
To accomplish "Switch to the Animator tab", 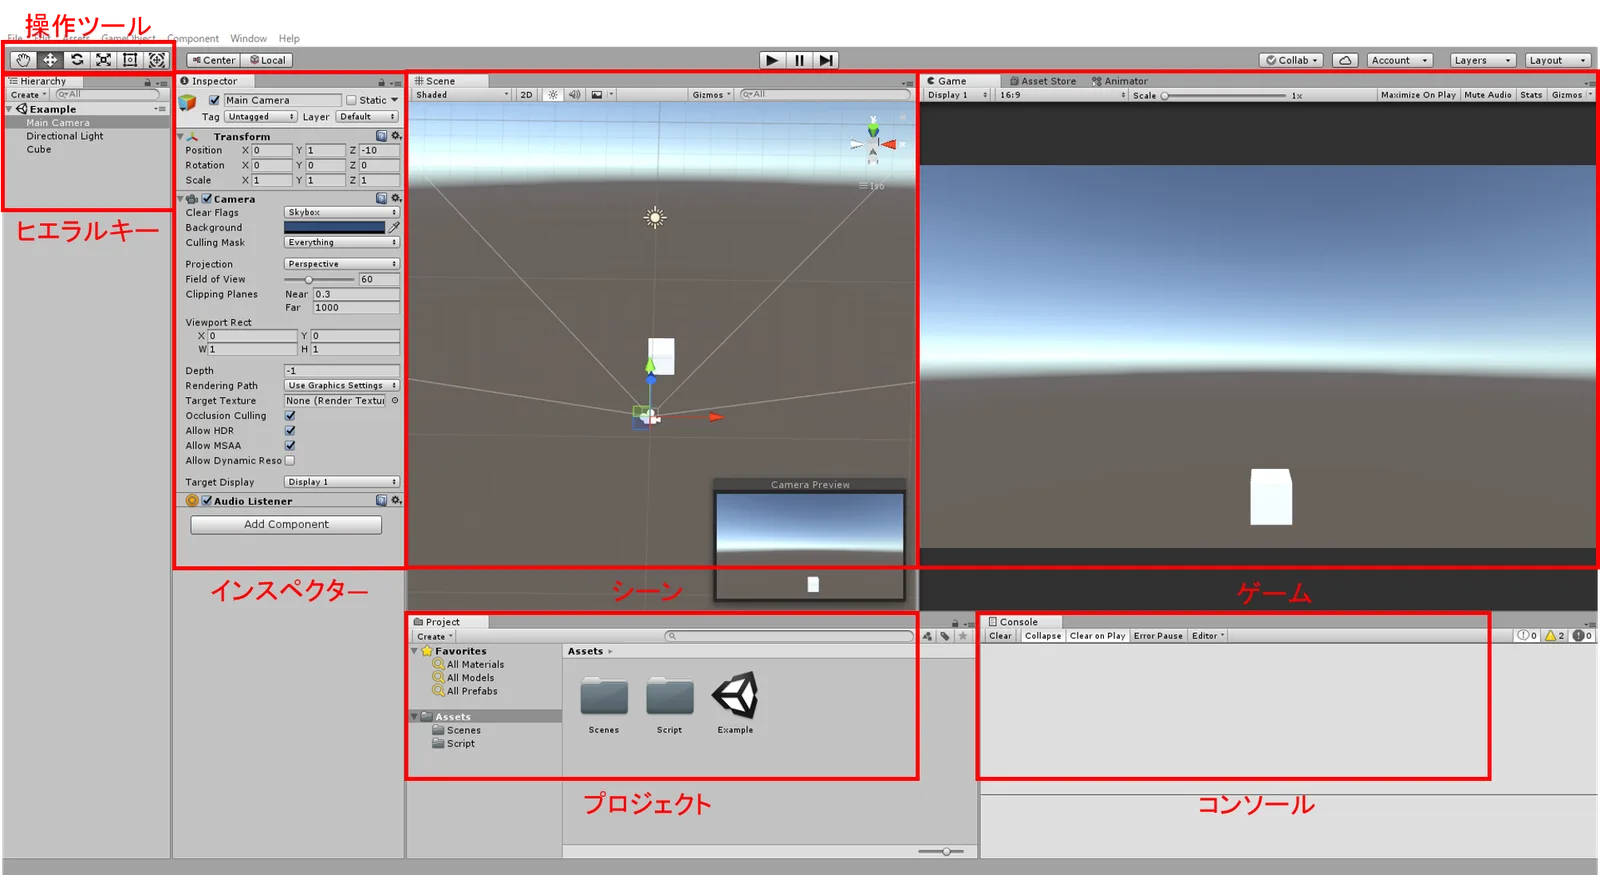I will [x=1120, y=81].
